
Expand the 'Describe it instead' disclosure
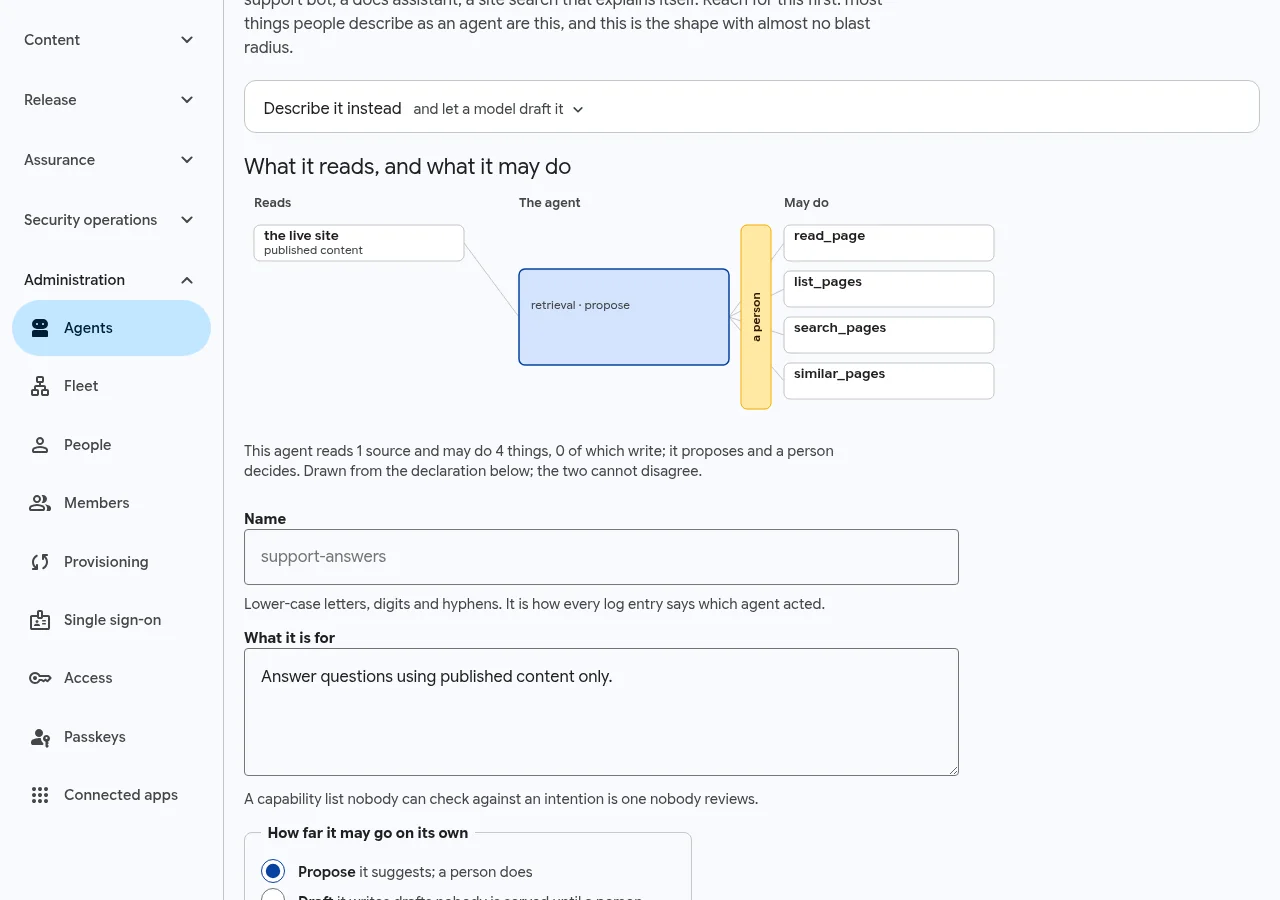[752, 107]
